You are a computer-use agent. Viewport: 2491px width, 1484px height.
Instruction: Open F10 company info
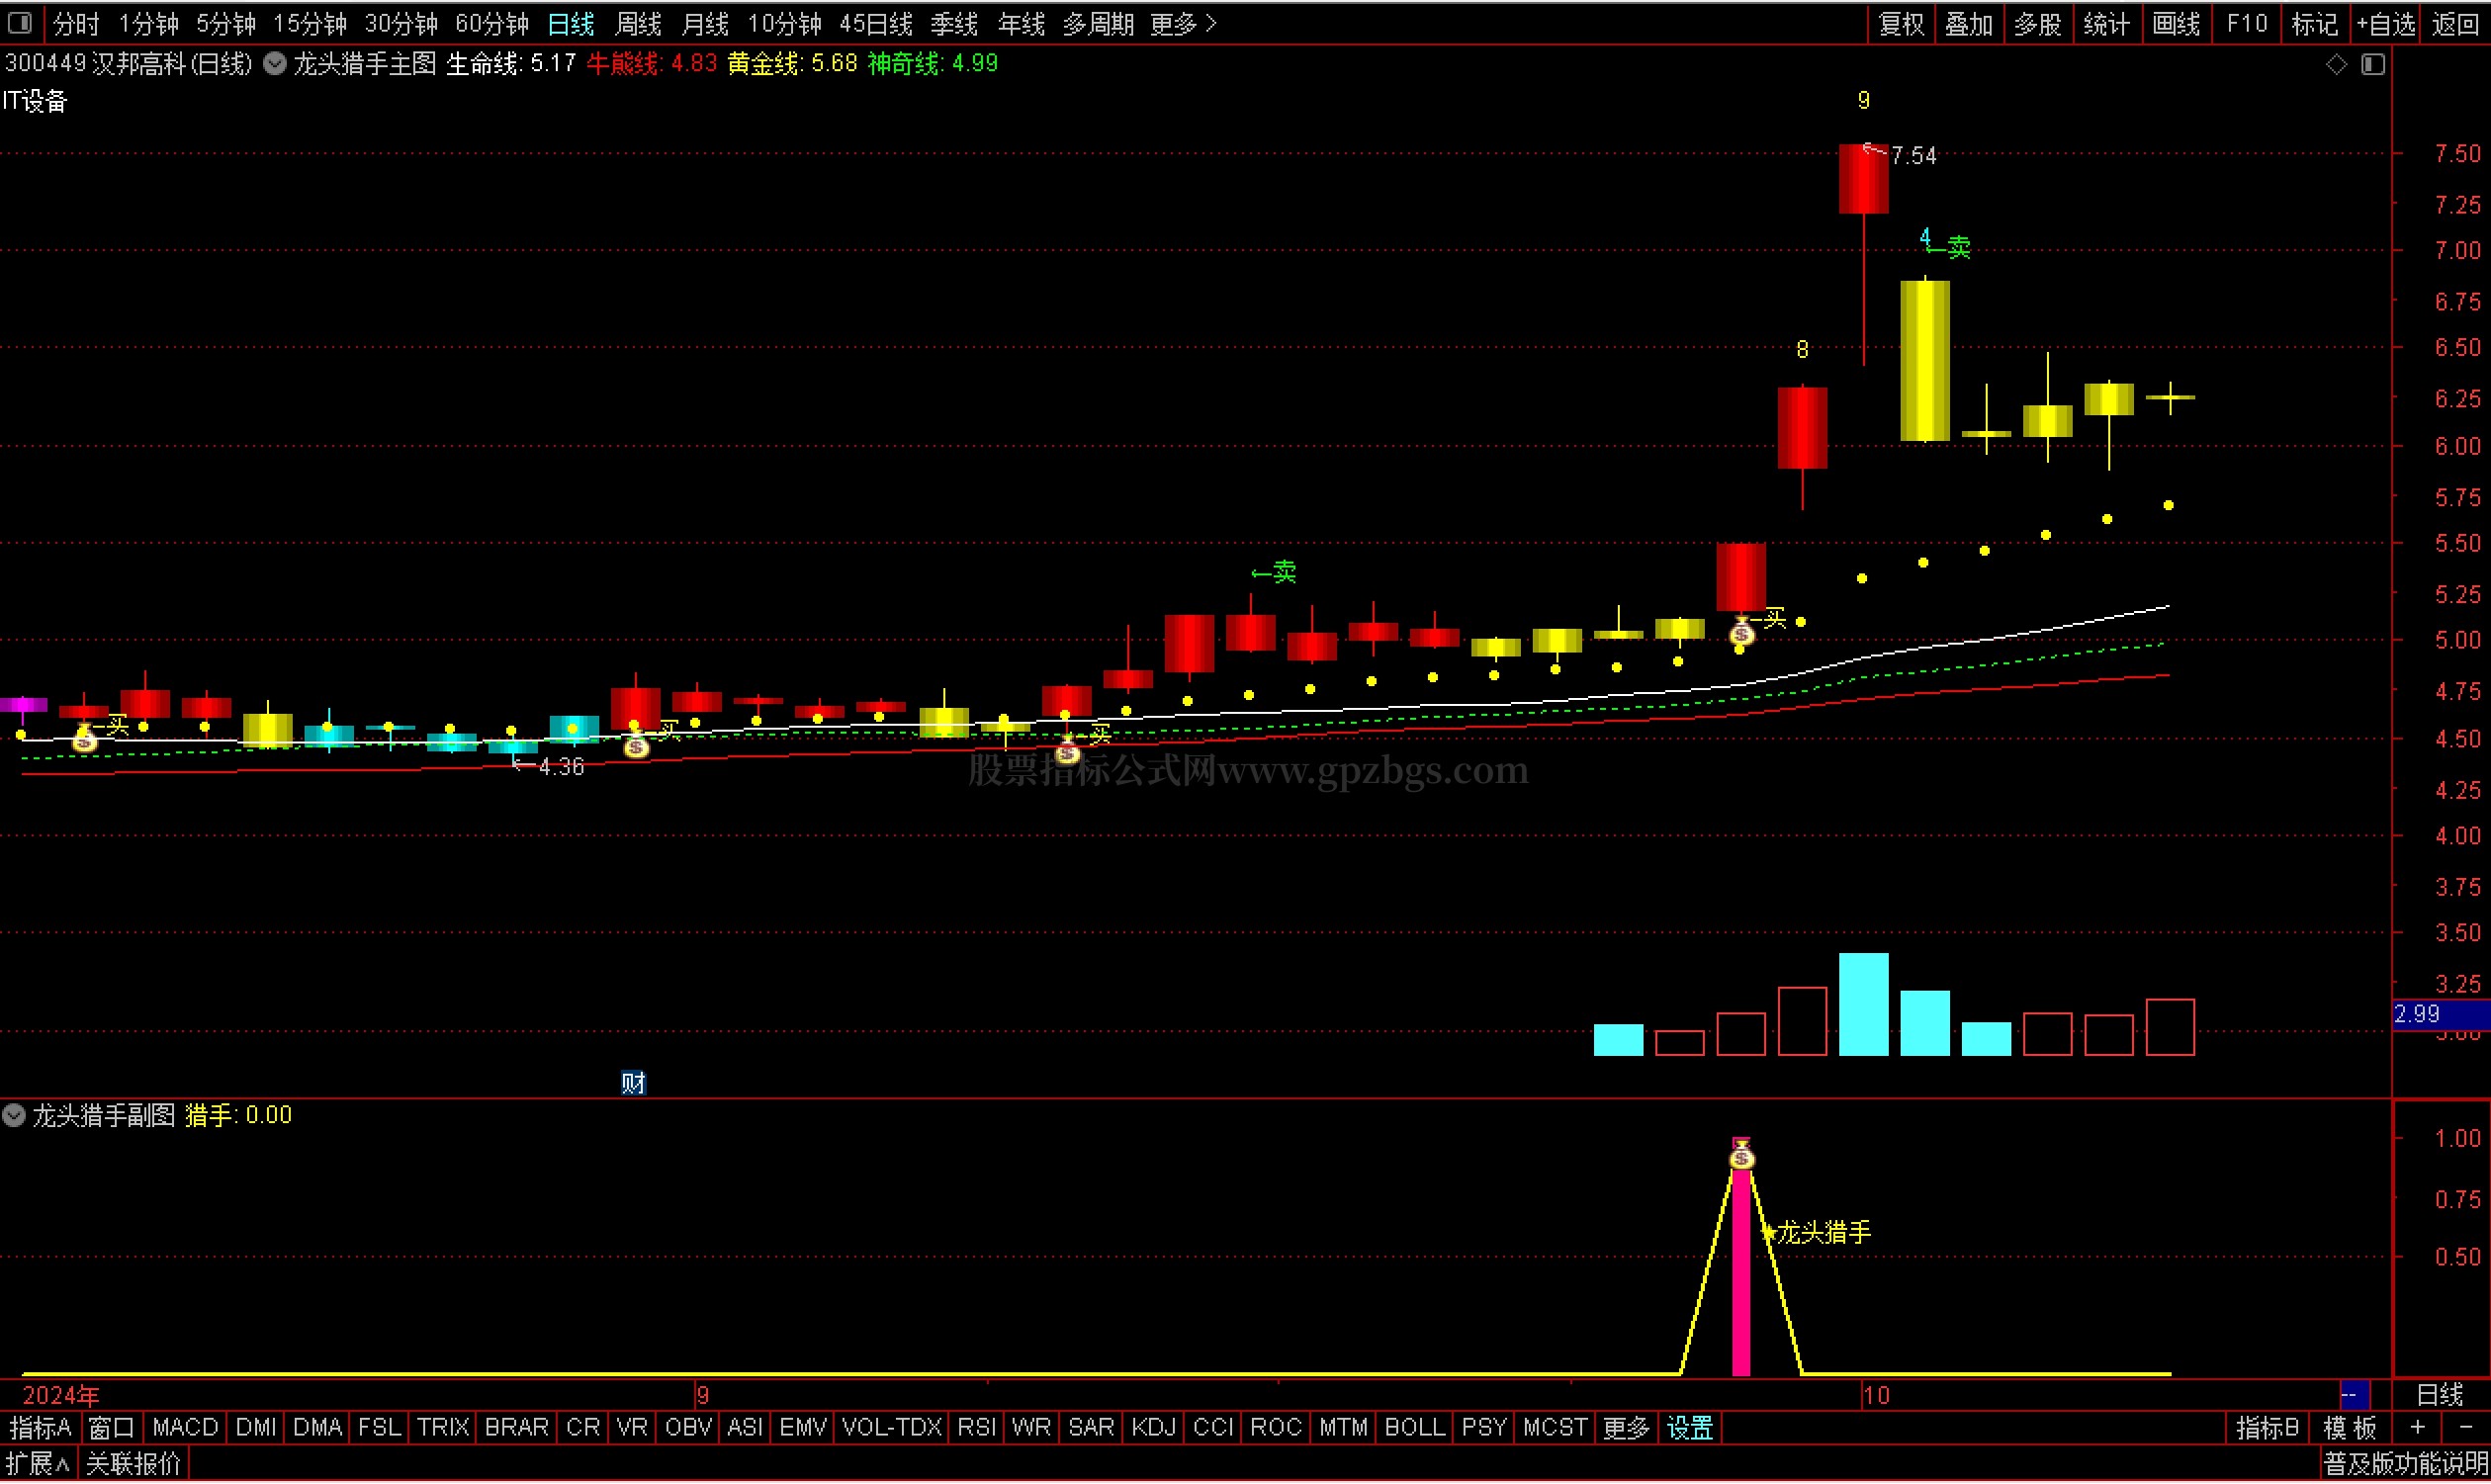(2246, 23)
